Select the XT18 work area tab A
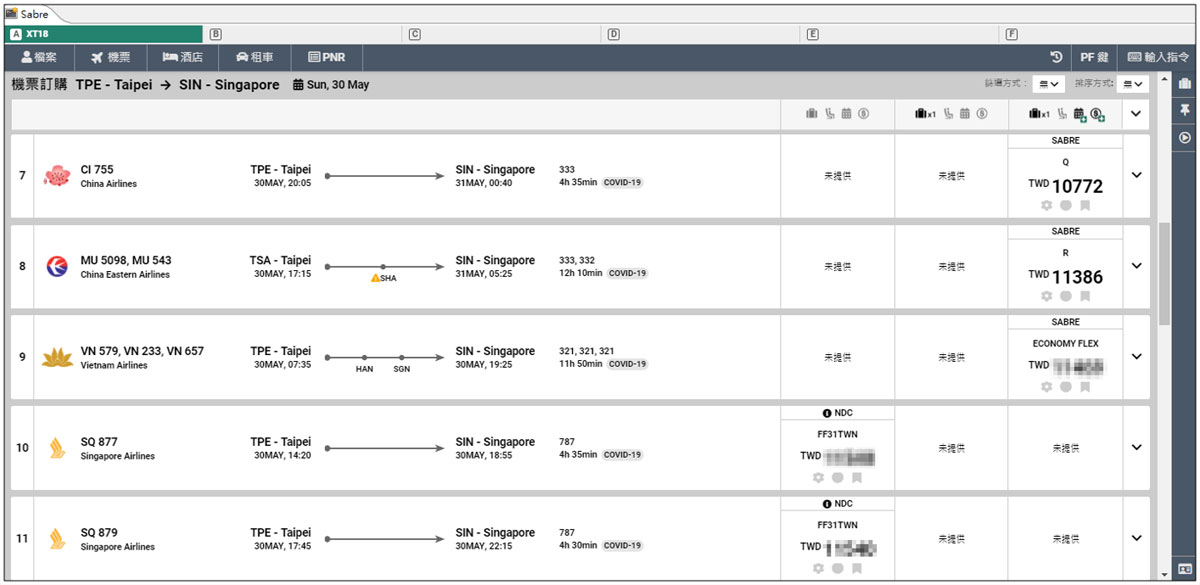 point(103,34)
